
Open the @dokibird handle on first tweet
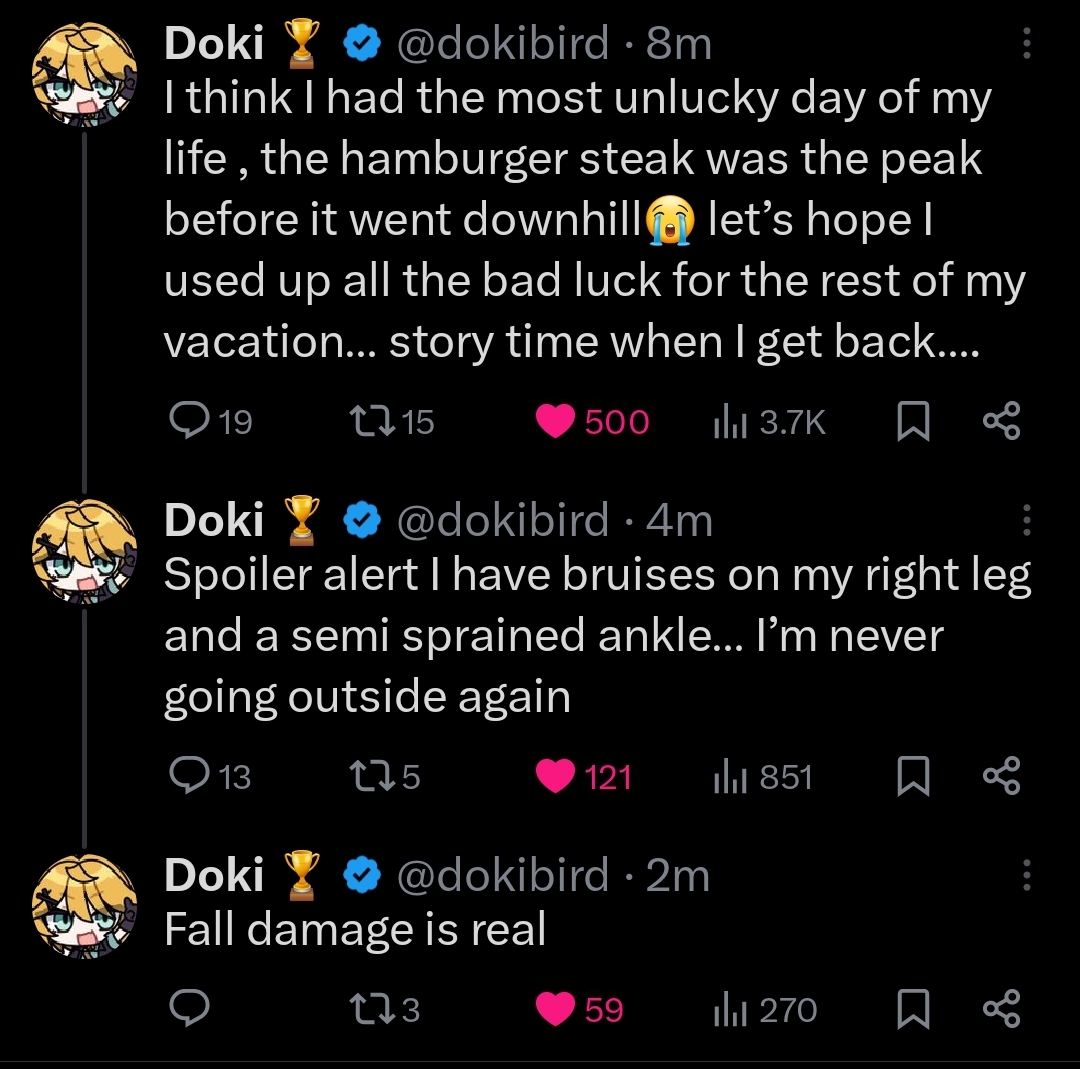tap(503, 43)
